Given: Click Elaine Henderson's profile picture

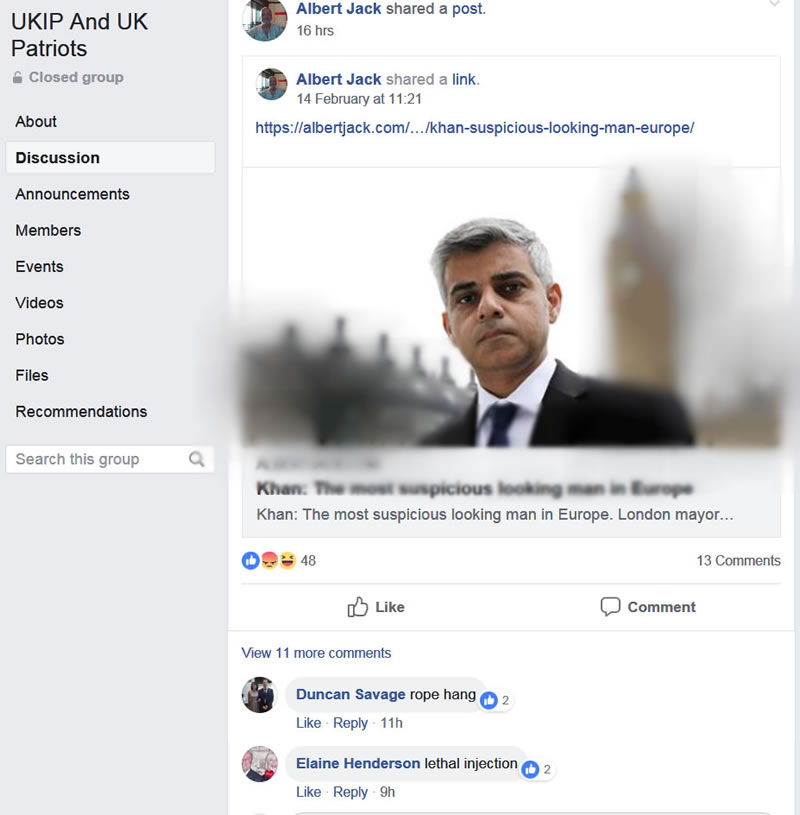Looking at the screenshot, I should [x=259, y=764].
